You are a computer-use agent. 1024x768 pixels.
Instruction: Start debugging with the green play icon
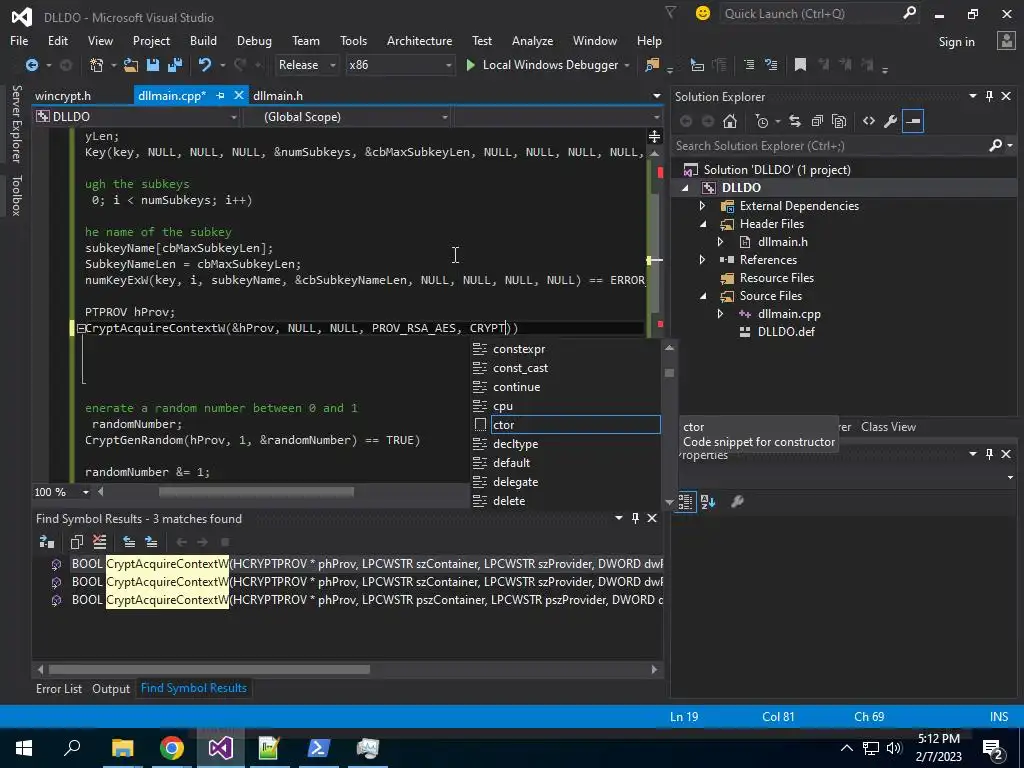(x=470, y=65)
